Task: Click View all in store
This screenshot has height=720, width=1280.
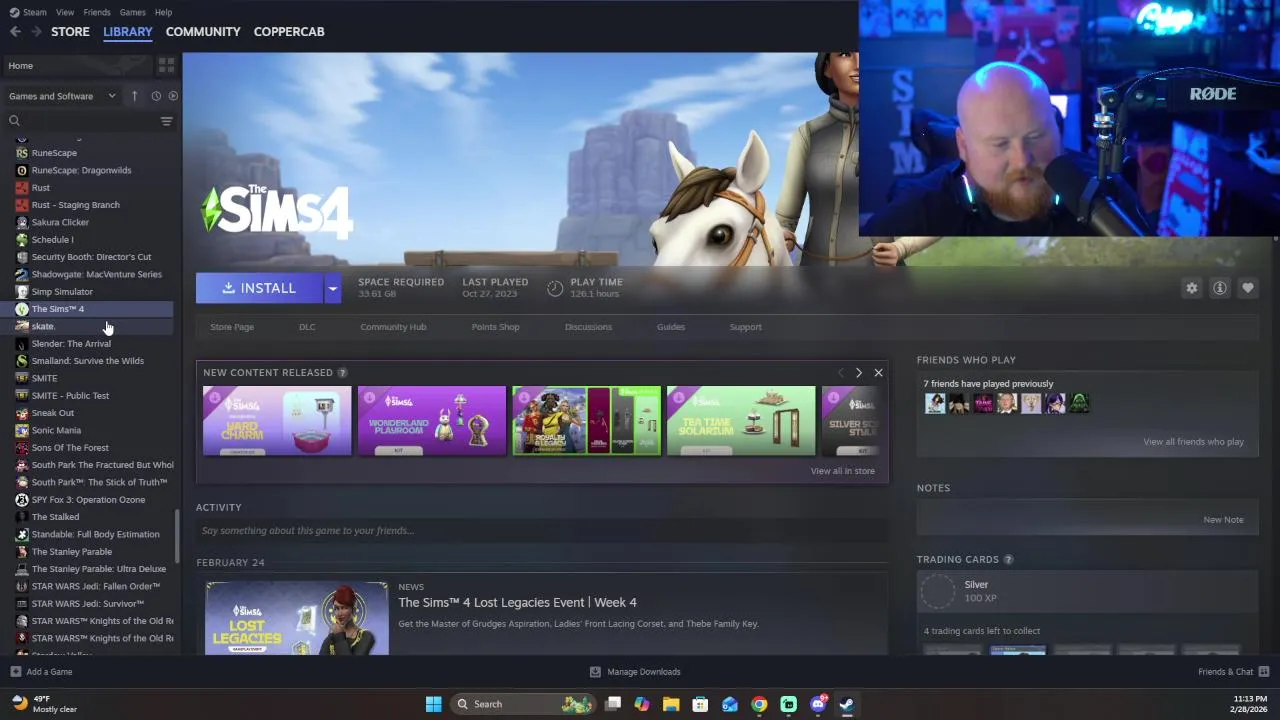Action: pyautogui.click(x=842, y=471)
